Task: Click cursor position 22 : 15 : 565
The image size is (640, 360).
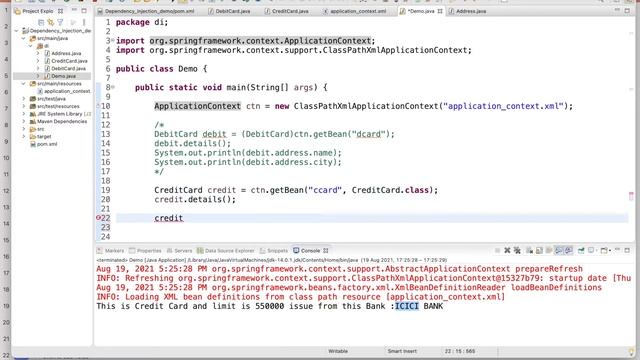Action: pyautogui.click(x=460, y=351)
